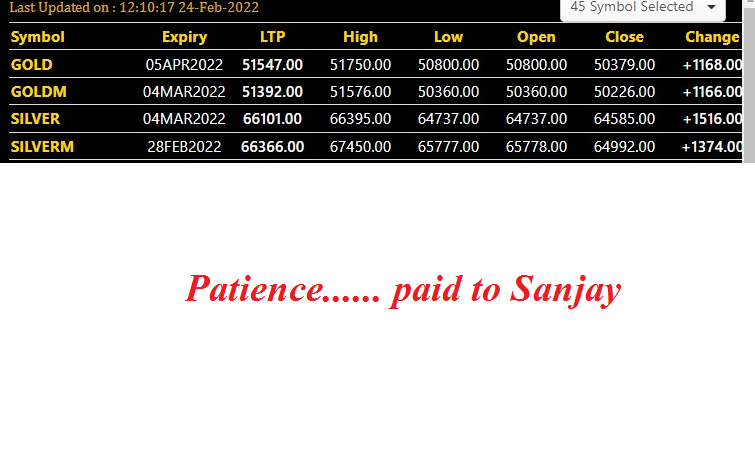Click GOLD high value 51750.00

click(x=360, y=65)
